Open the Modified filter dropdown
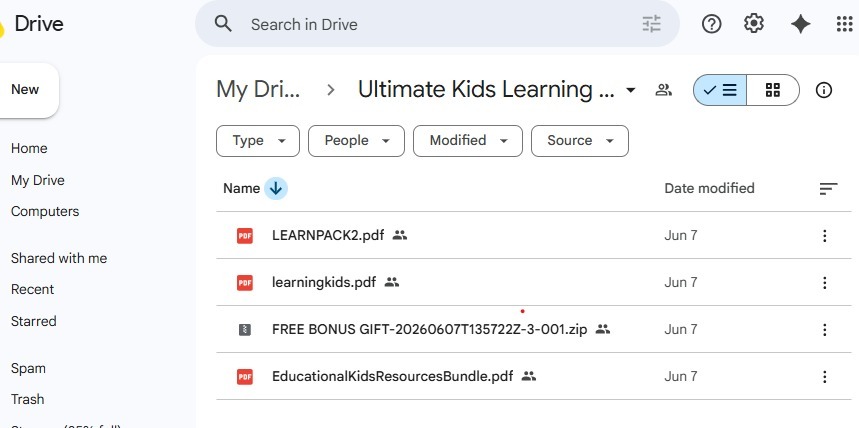 pyautogui.click(x=468, y=141)
